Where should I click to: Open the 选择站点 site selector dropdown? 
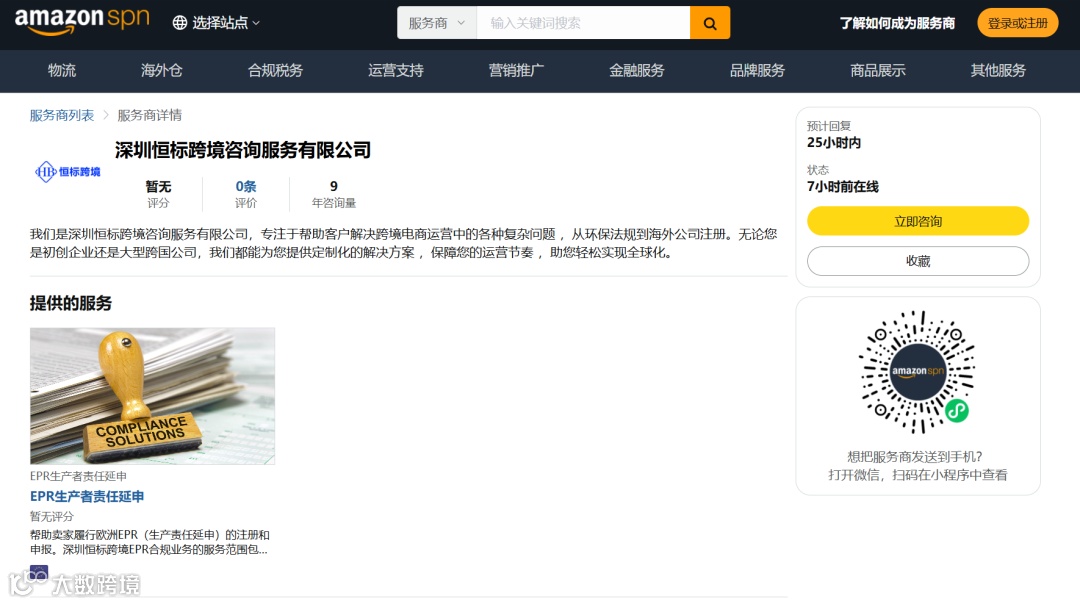tap(216, 23)
